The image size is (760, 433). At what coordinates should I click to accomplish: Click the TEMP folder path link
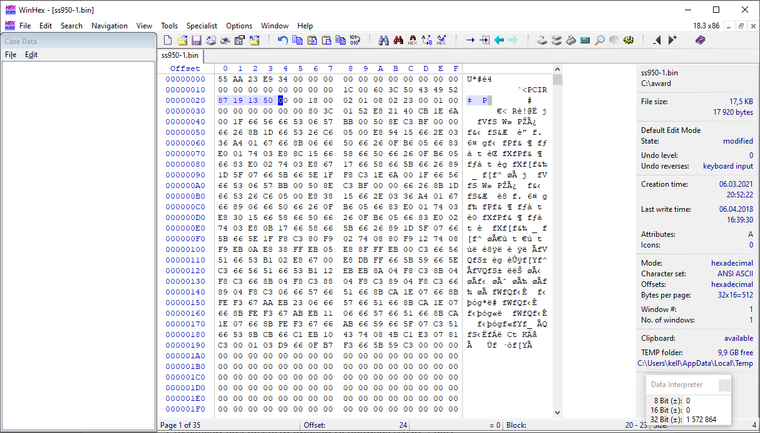click(x=695, y=363)
